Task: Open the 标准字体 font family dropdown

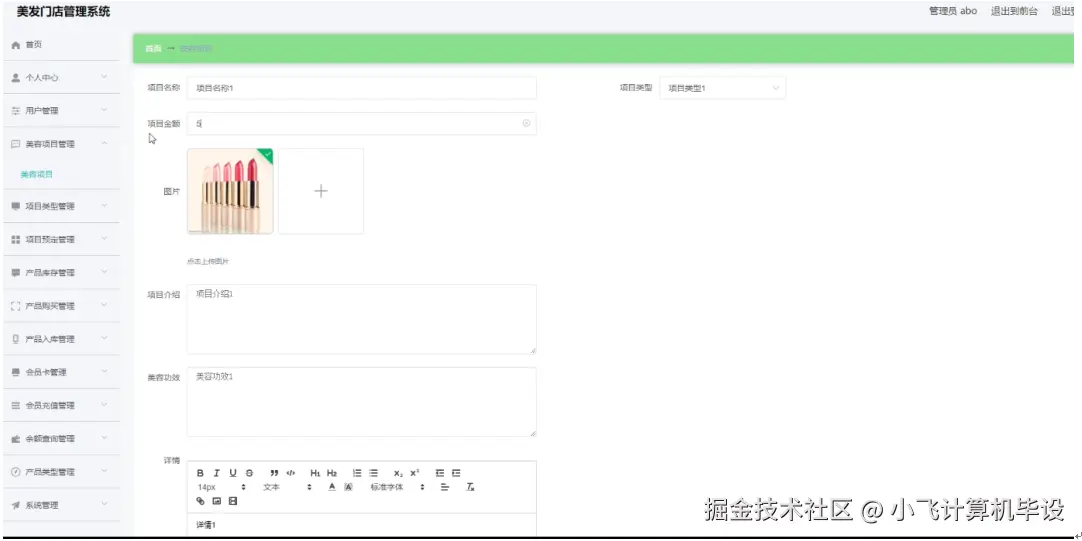Action: pyautogui.click(x=397, y=487)
